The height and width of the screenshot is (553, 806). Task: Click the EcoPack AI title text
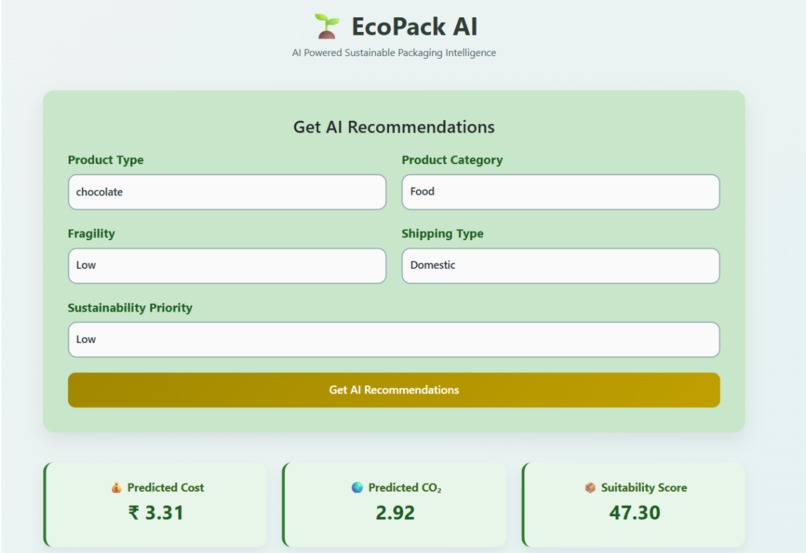click(x=414, y=27)
